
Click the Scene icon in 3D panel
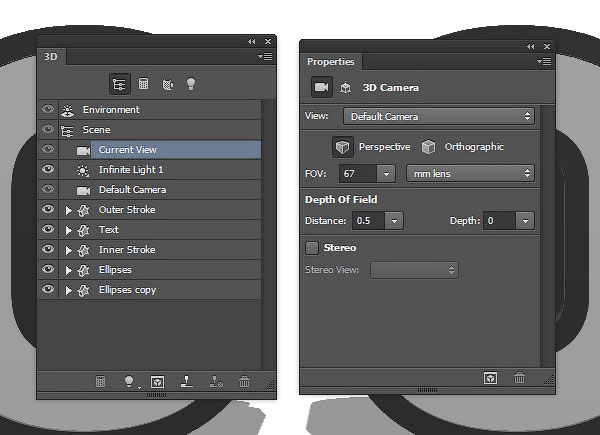click(x=67, y=131)
